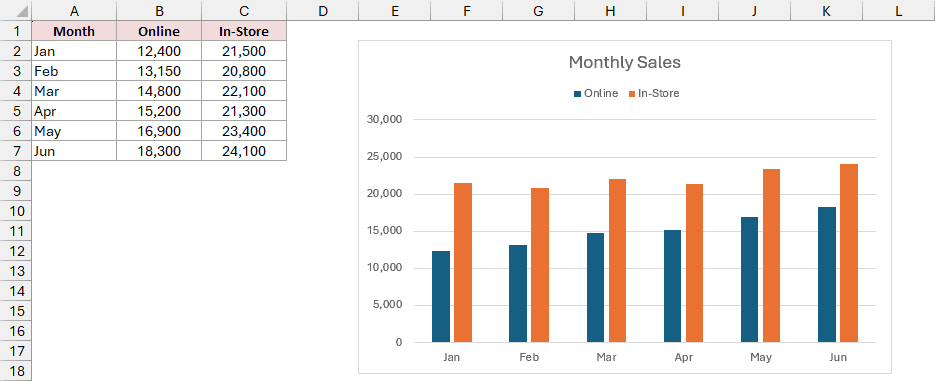
Task: Select column K header
Action: point(826,10)
